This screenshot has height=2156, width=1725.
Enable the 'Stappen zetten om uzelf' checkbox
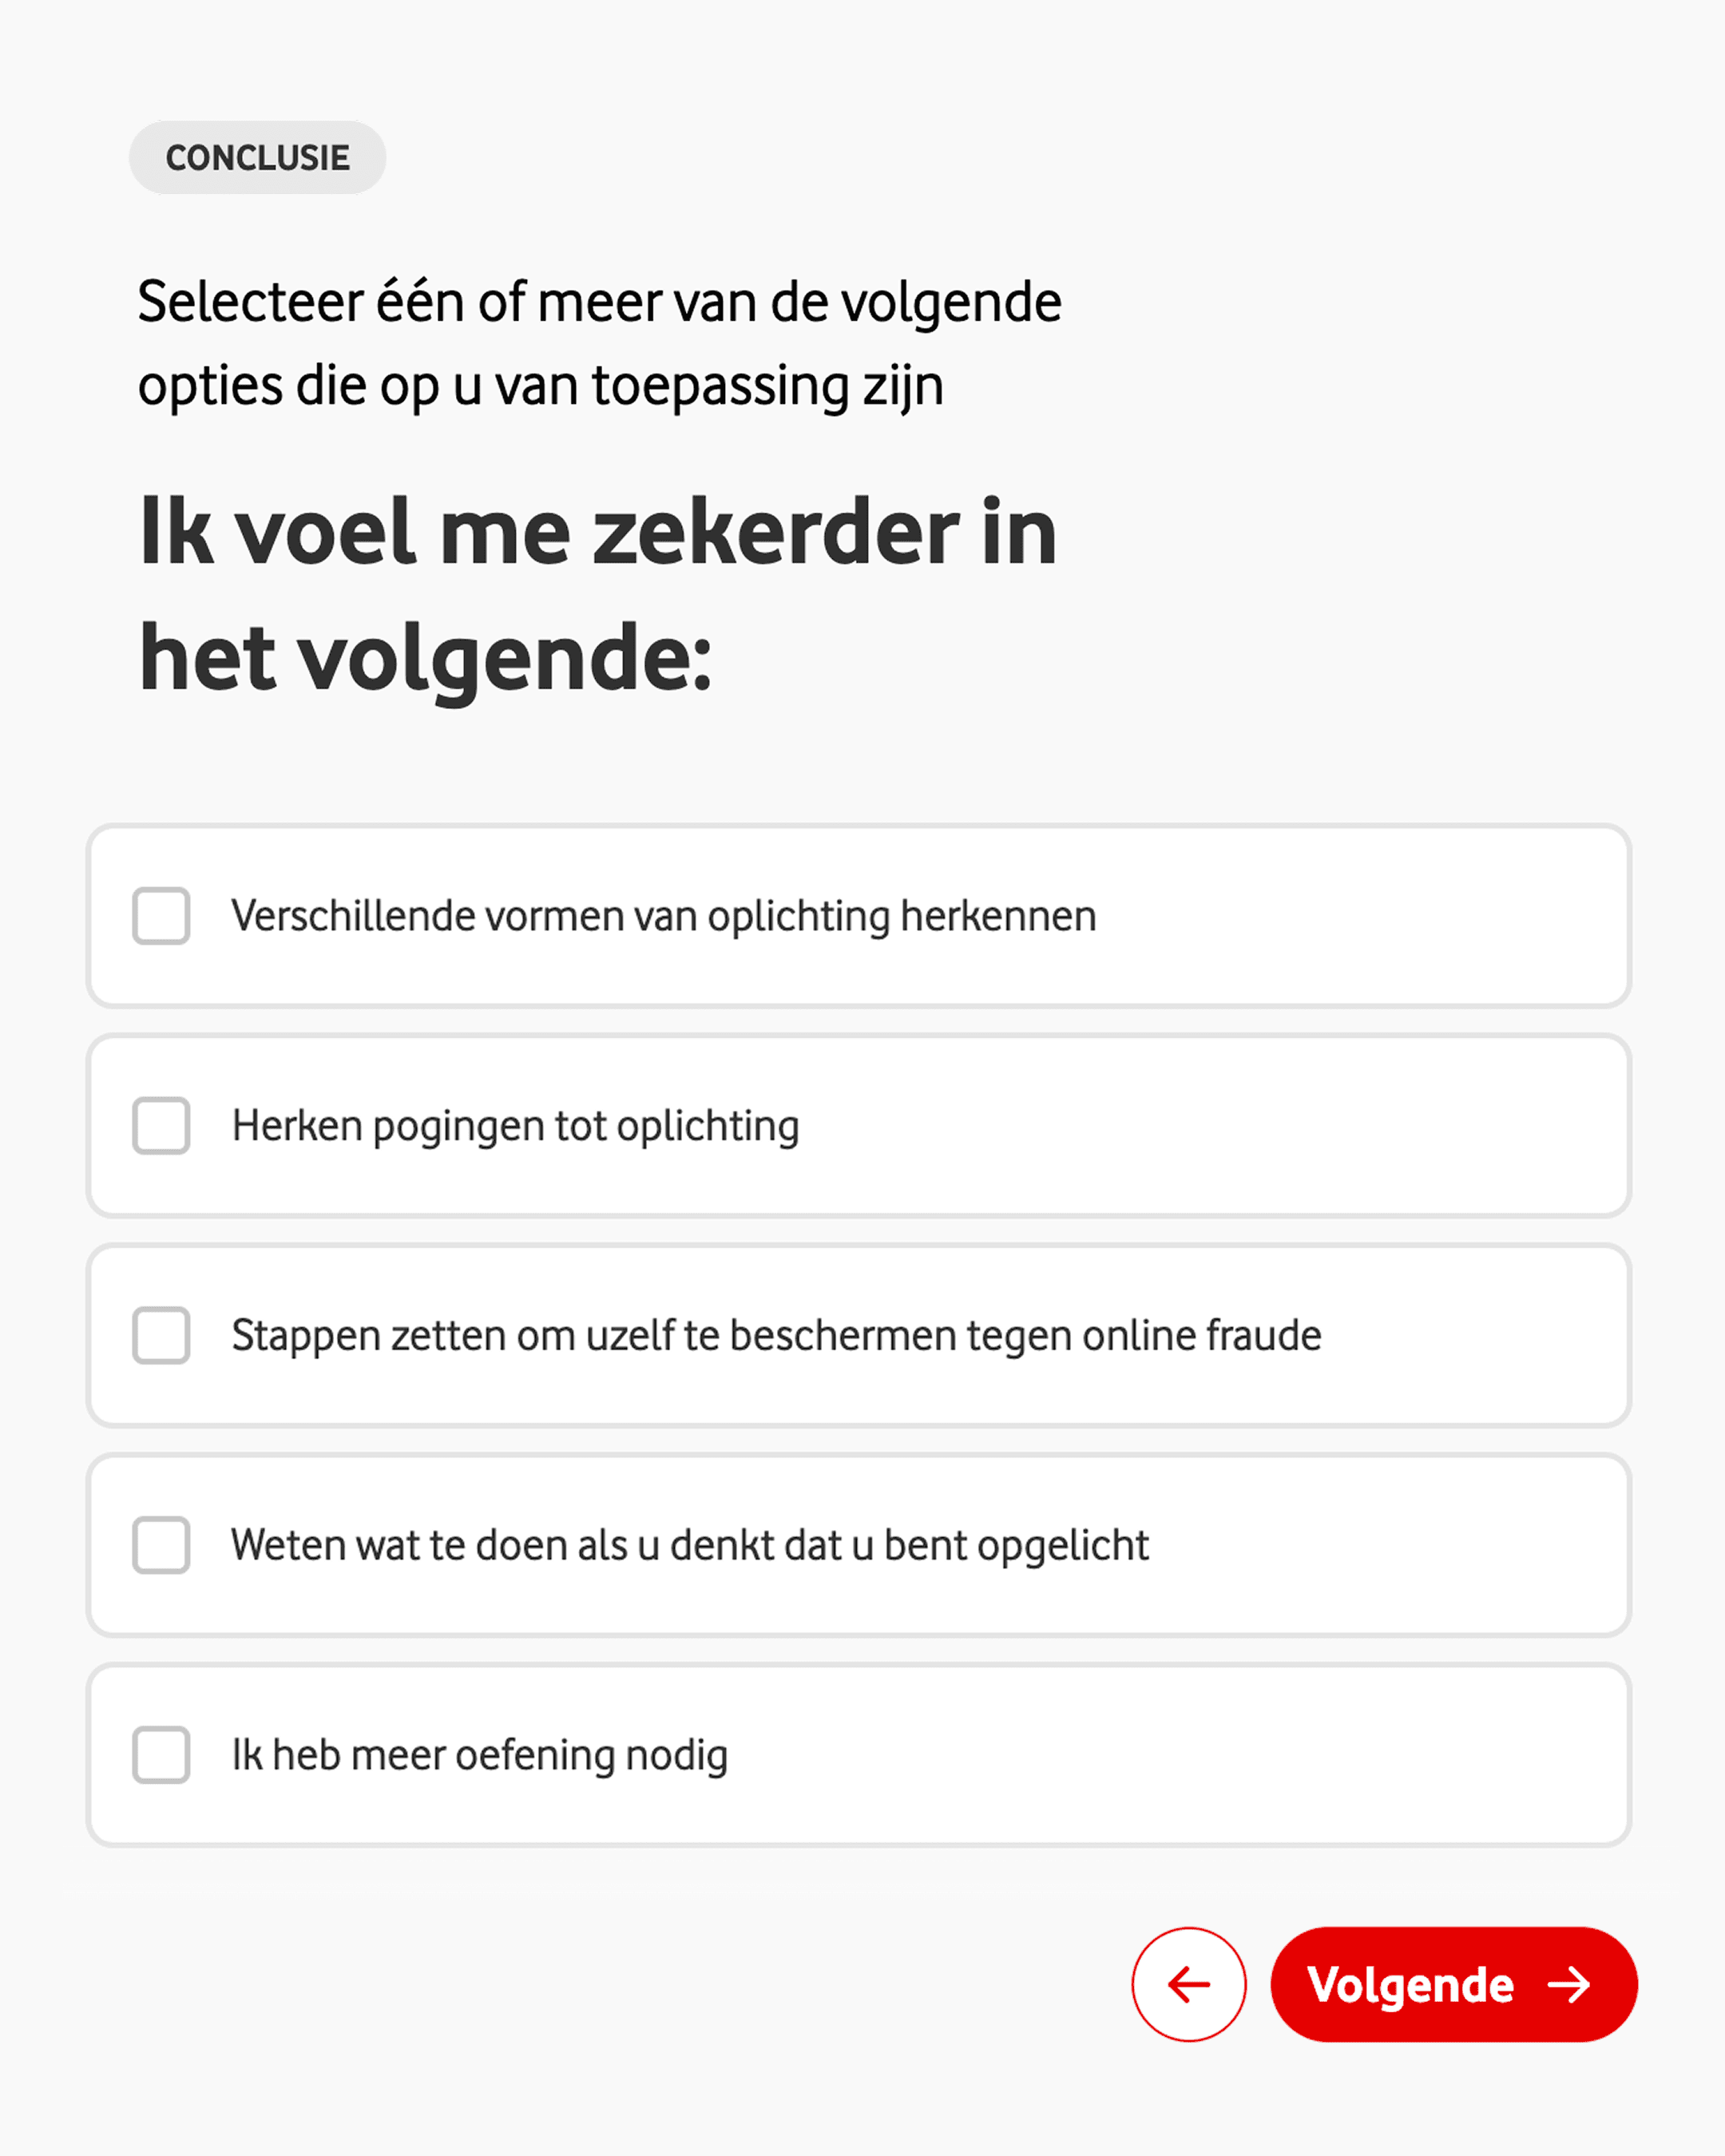coord(161,1335)
